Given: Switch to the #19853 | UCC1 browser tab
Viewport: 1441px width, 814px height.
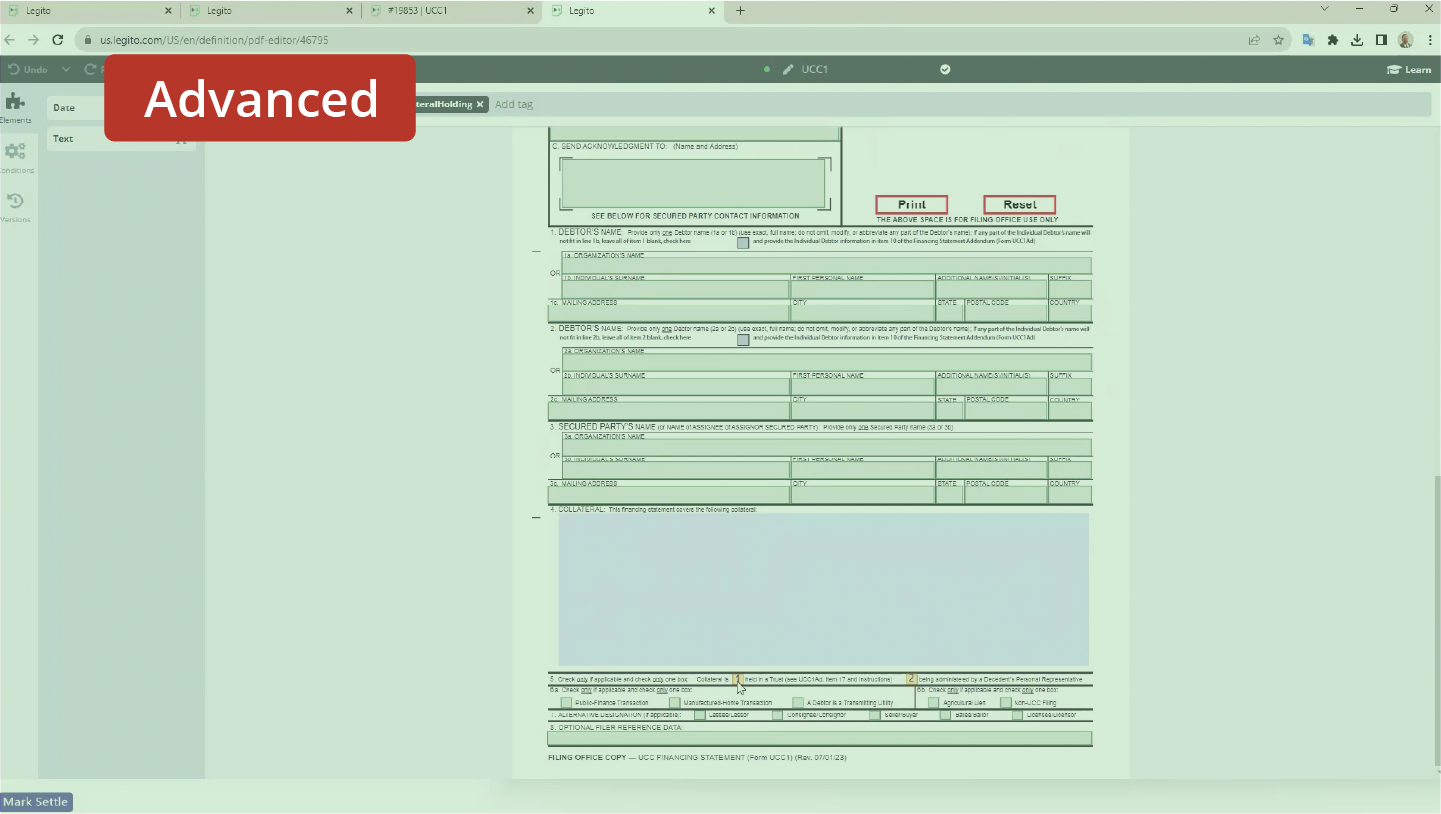Looking at the screenshot, I should tap(450, 11).
